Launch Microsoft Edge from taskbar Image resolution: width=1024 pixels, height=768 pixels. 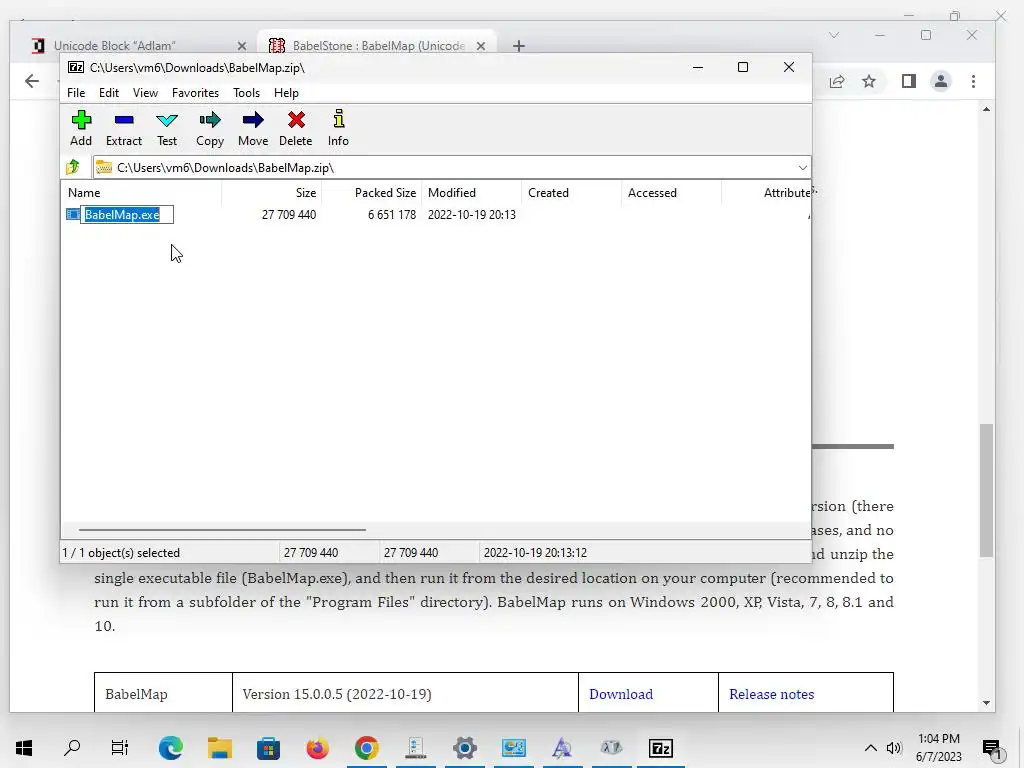[x=170, y=748]
